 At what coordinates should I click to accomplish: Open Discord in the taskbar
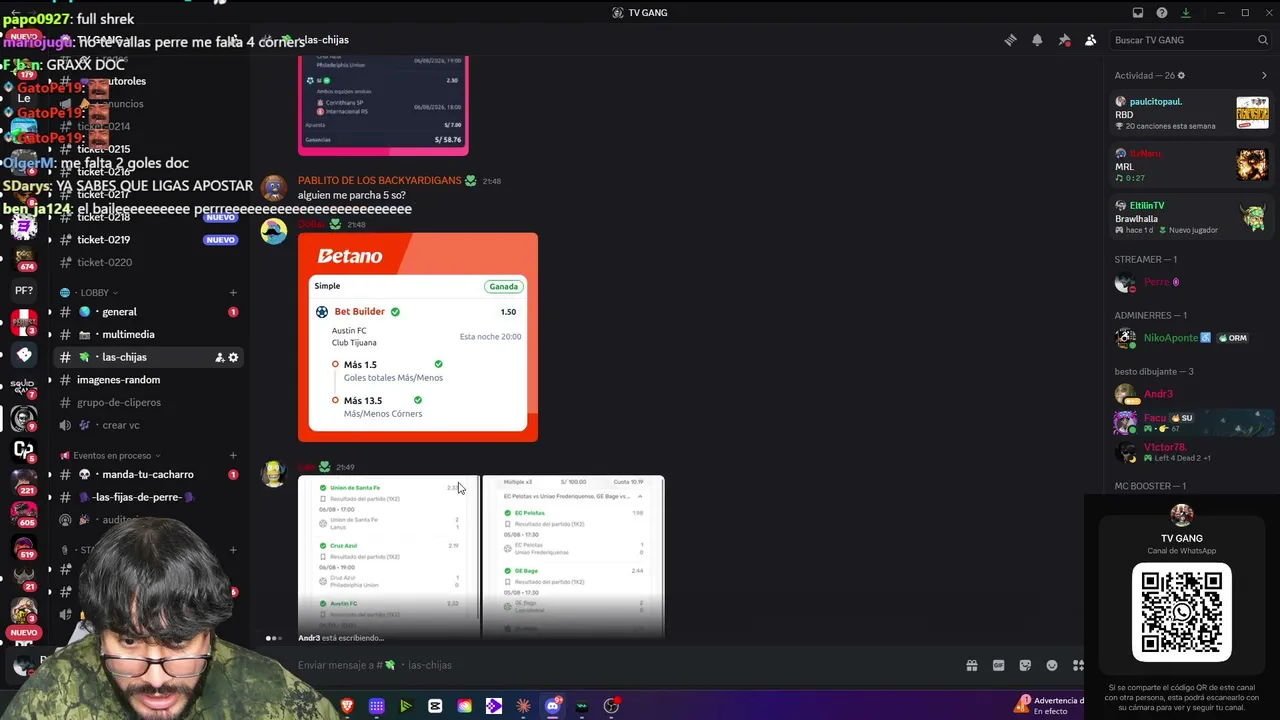(553, 706)
